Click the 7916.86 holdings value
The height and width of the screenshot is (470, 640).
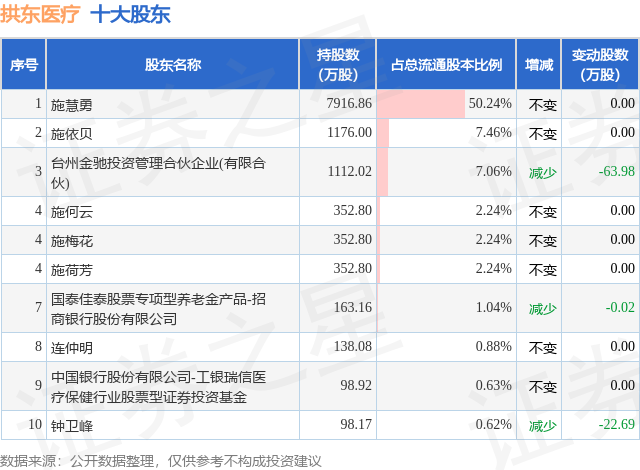pos(349,103)
